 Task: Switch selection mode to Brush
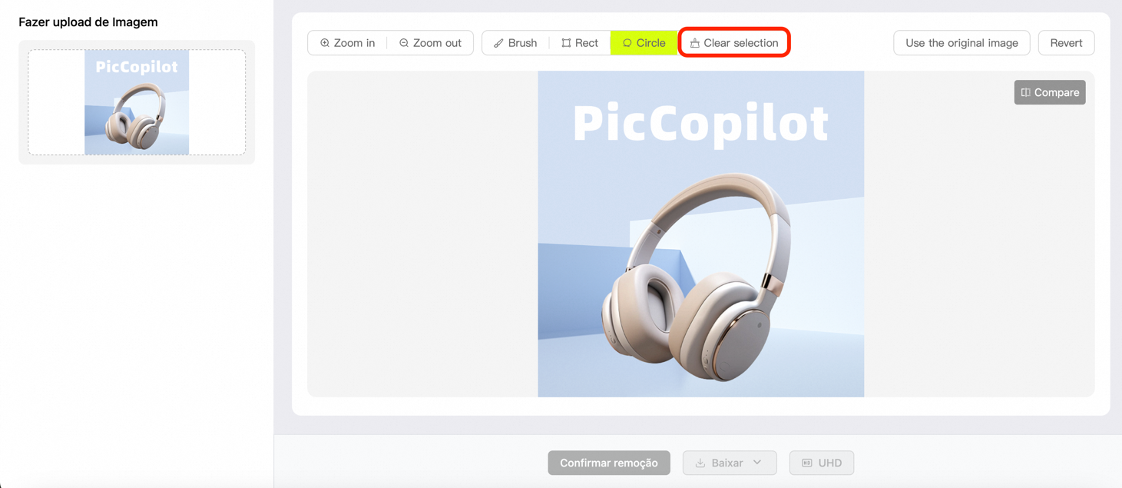pyautogui.click(x=515, y=43)
